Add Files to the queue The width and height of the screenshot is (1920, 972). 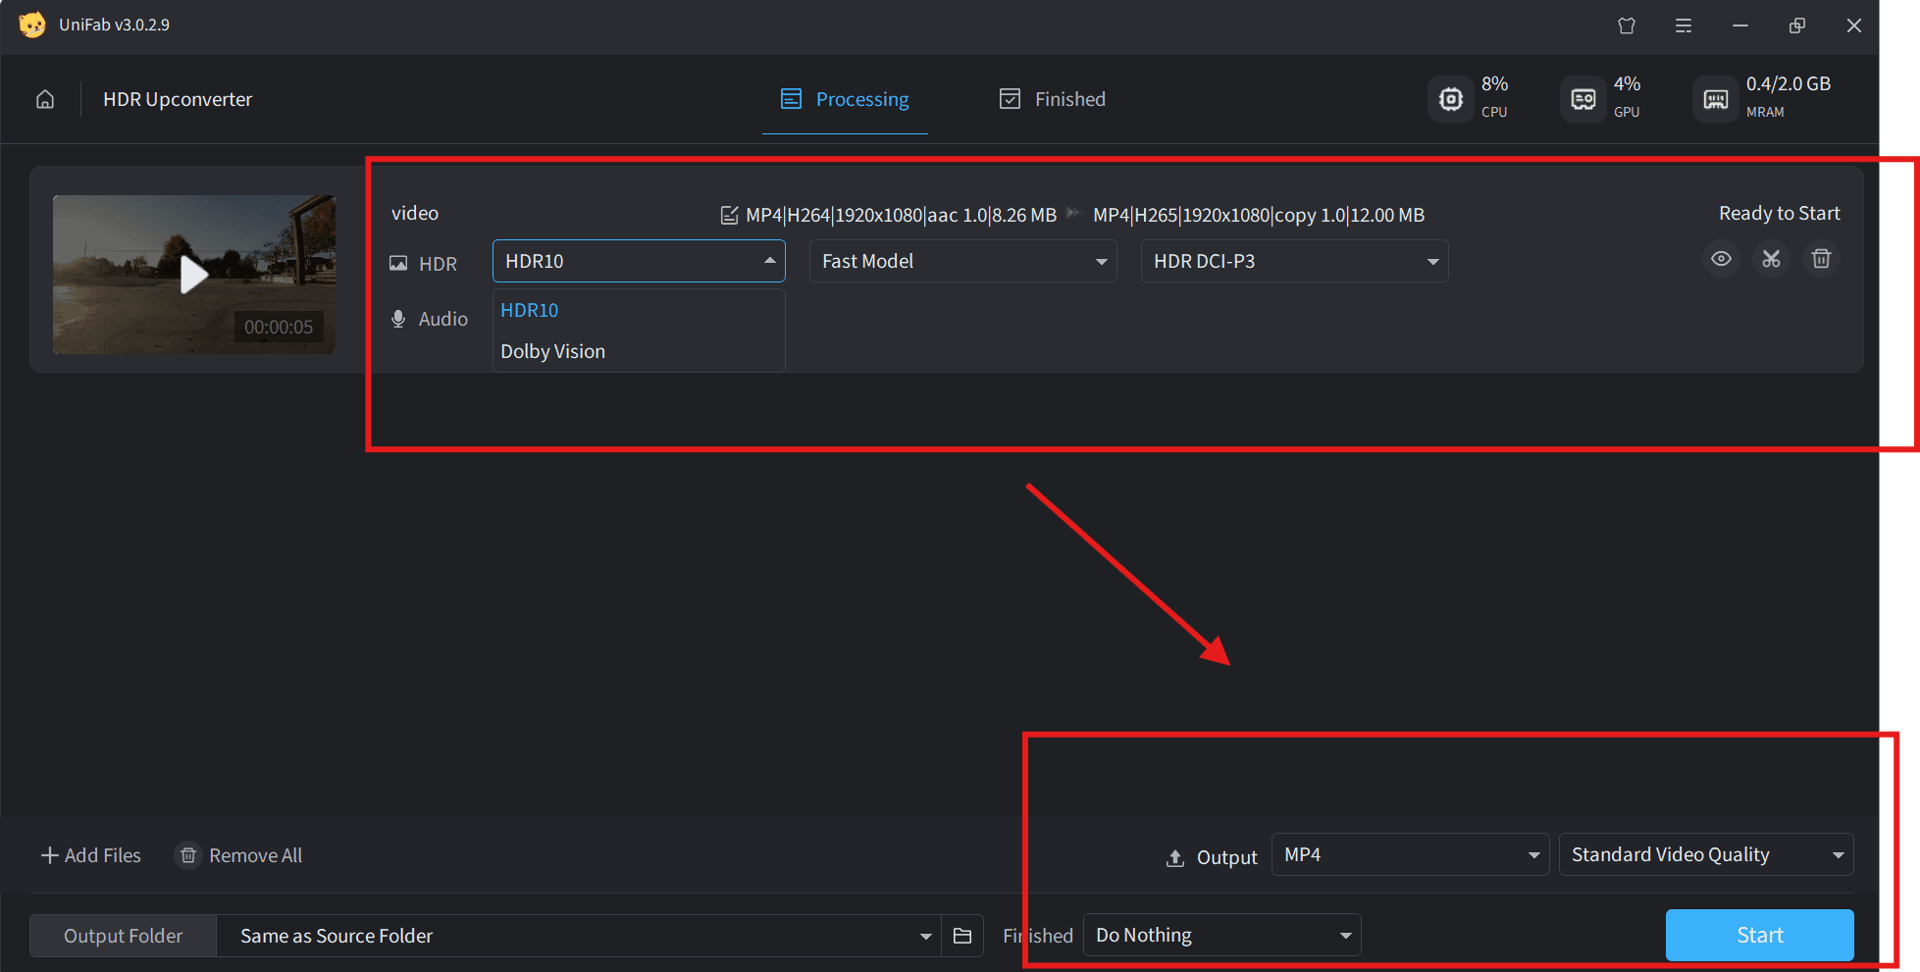tap(90, 855)
